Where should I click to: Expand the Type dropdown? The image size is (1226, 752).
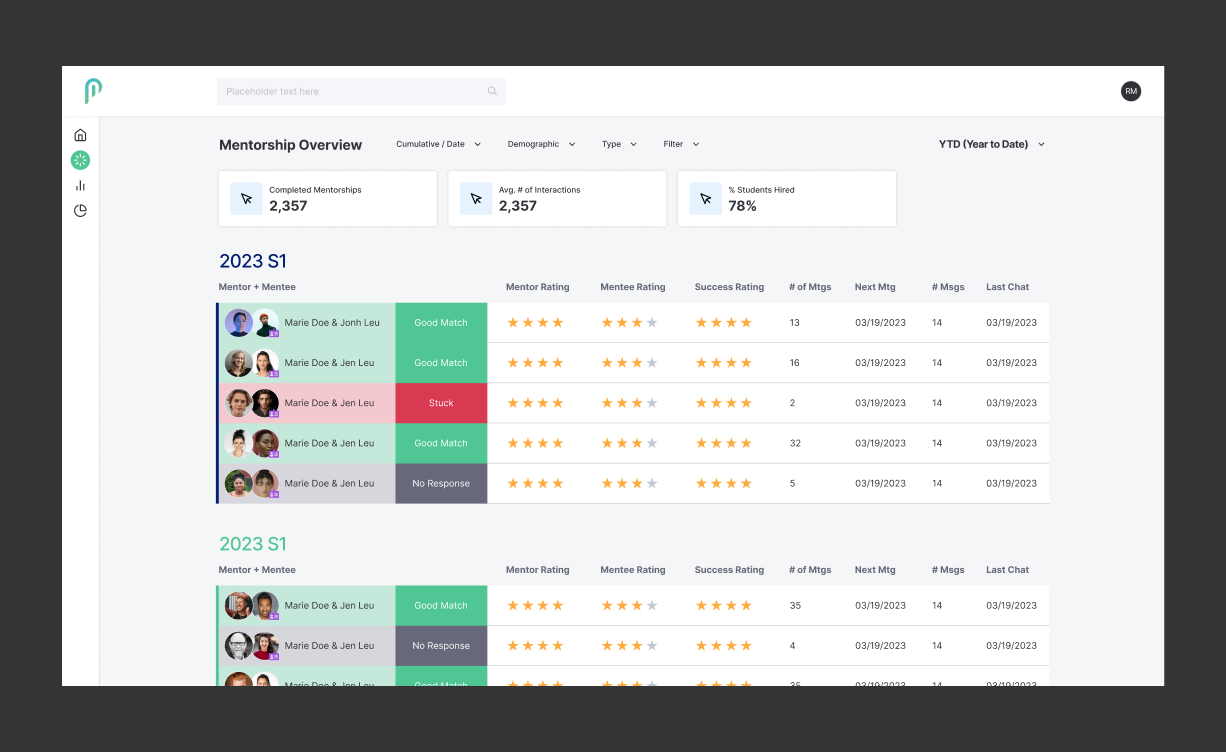(619, 144)
